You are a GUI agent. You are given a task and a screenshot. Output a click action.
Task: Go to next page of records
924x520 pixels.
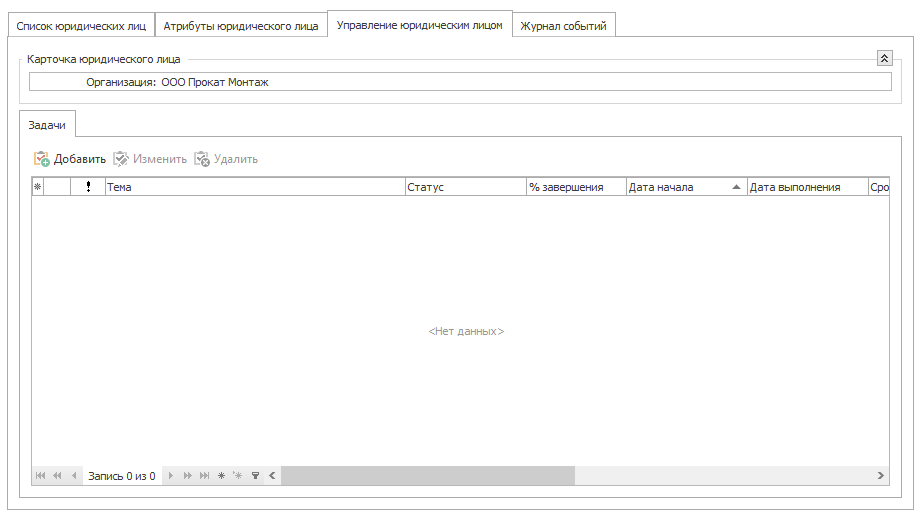[187, 475]
